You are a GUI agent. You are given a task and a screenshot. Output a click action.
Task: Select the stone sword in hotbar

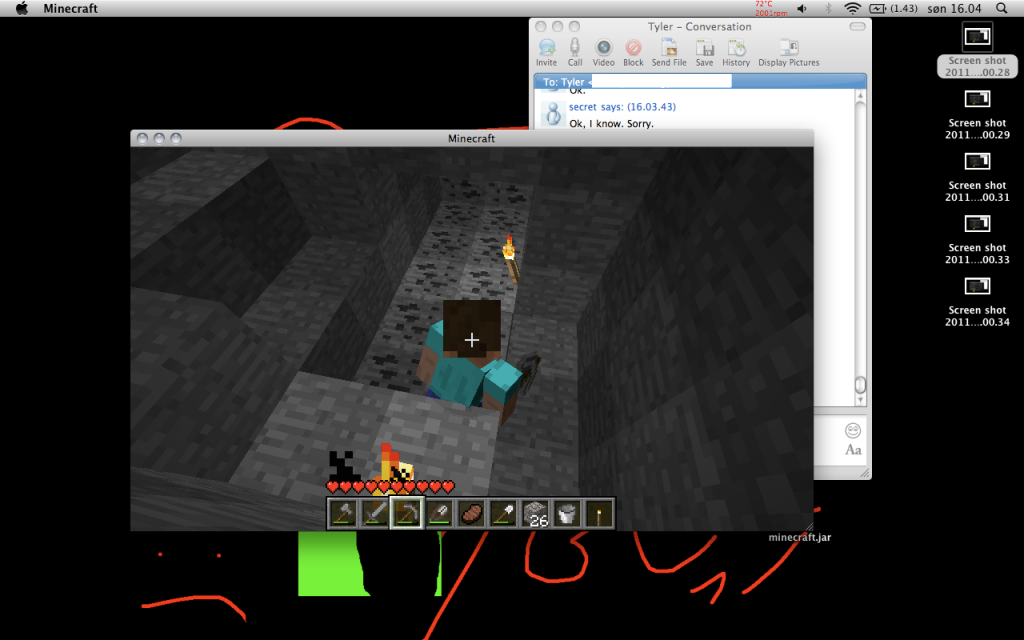[375, 513]
